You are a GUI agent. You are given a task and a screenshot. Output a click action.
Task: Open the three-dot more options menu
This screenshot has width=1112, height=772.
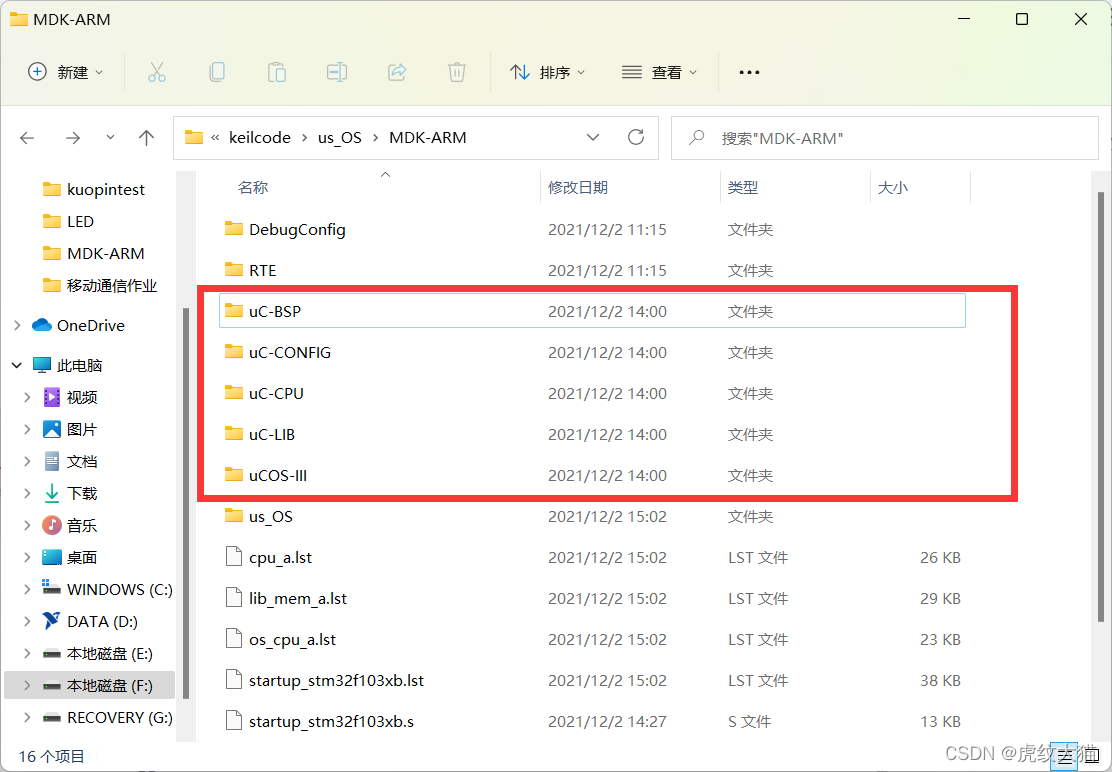click(749, 72)
